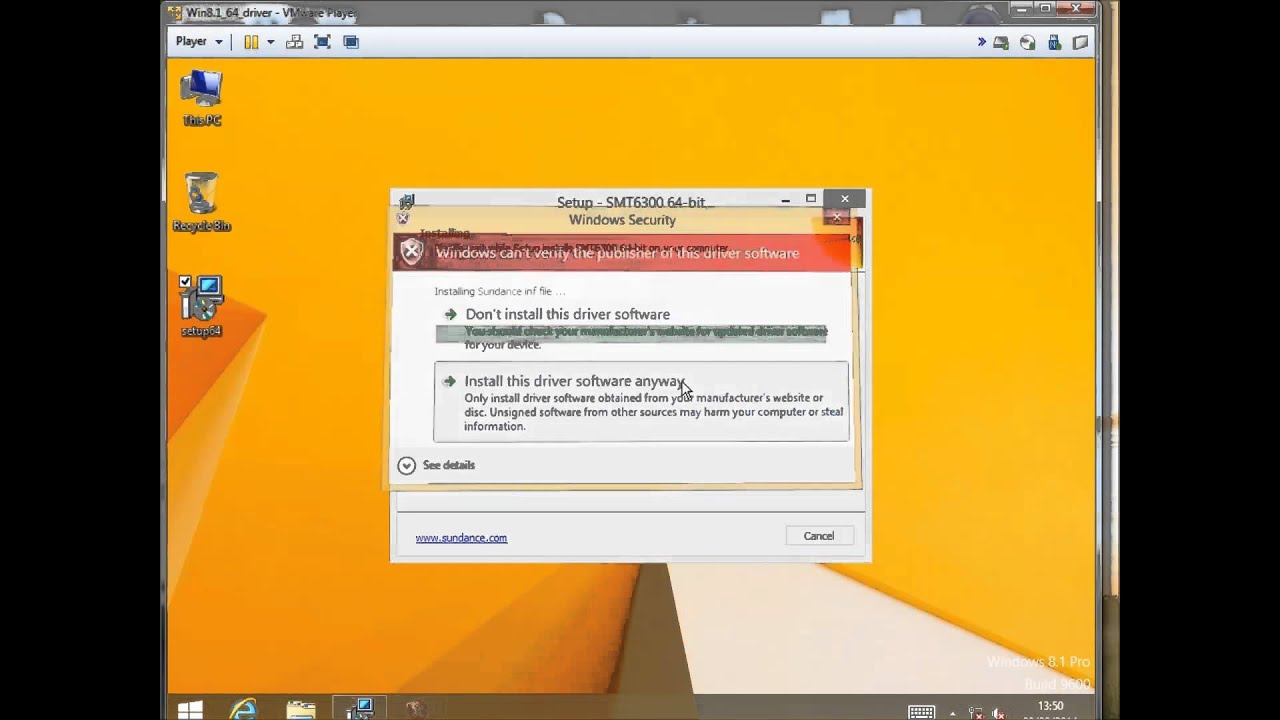This screenshot has width=1280, height=720.
Task: Click the VMware Player icon in its title bar
Action: point(175,13)
